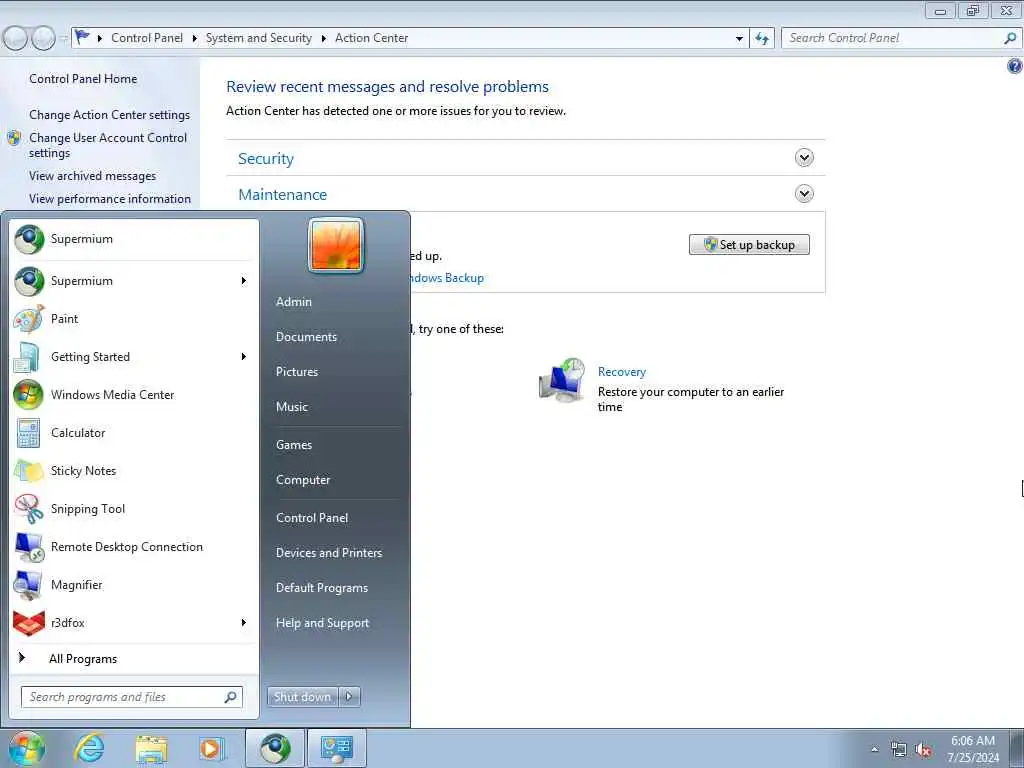Switch to Control Panel taskbar button

click(x=336, y=748)
